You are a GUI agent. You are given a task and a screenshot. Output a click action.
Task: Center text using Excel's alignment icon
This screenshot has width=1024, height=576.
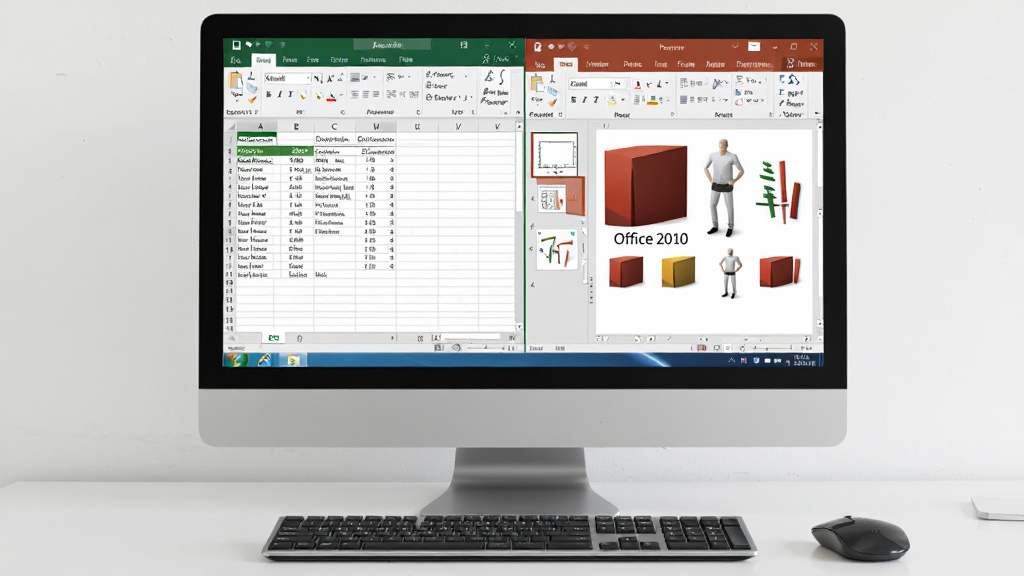(366, 95)
